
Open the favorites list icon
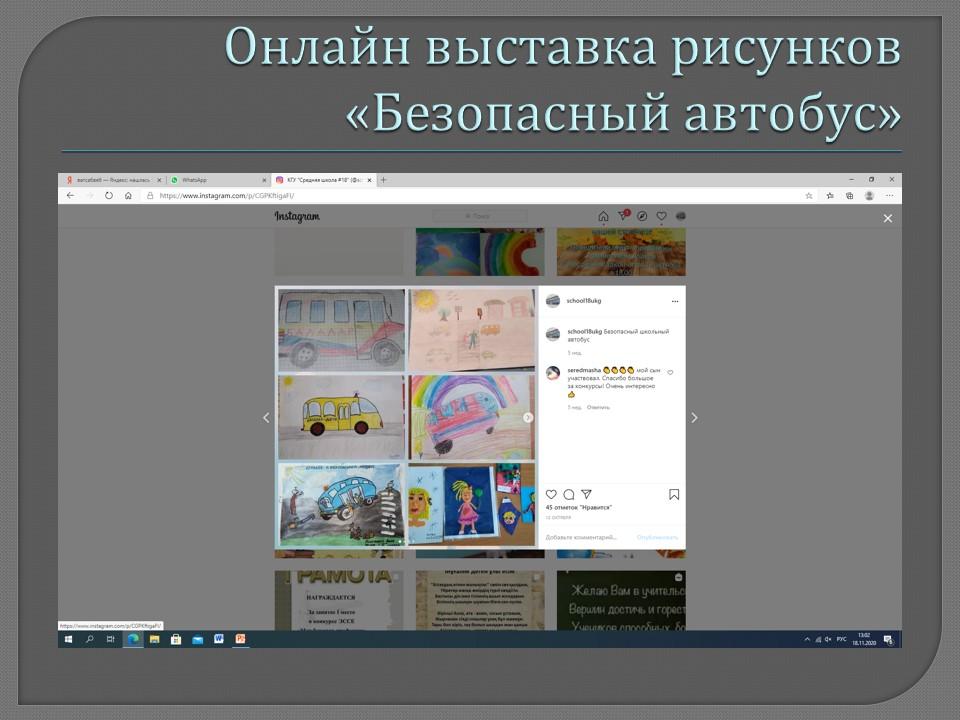coord(830,196)
